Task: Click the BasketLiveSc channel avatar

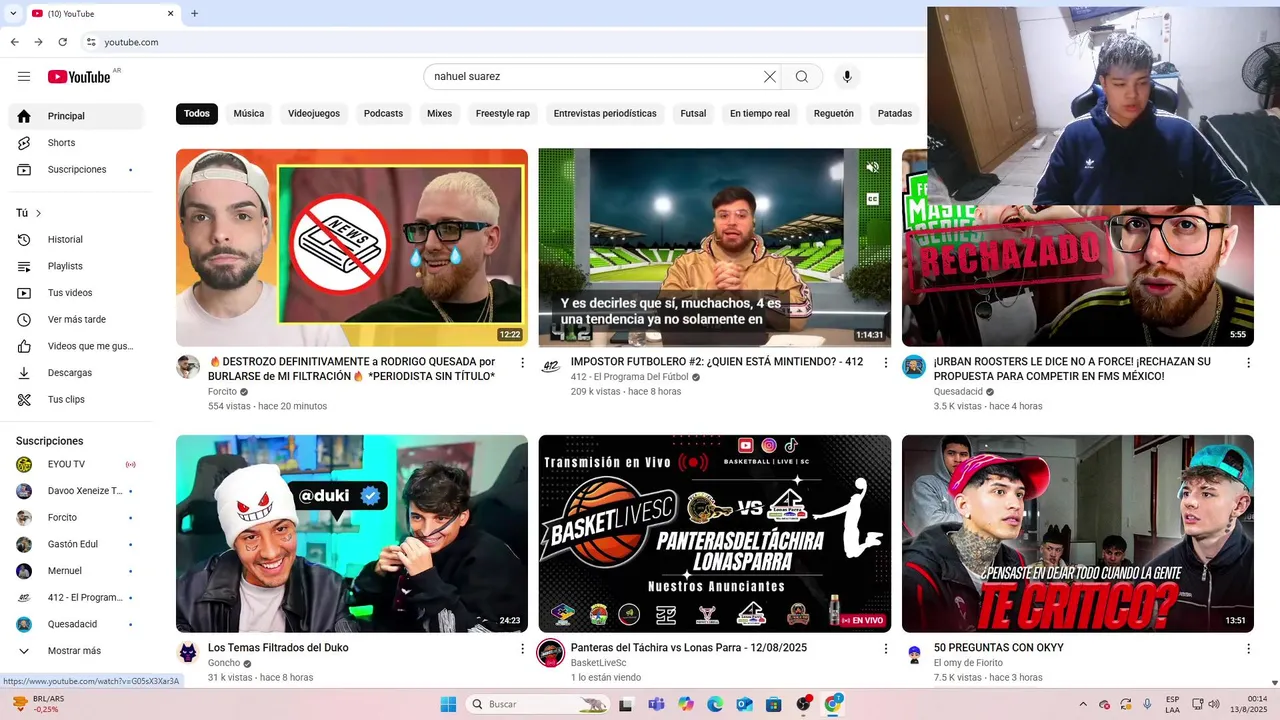Action: point(551,653)
